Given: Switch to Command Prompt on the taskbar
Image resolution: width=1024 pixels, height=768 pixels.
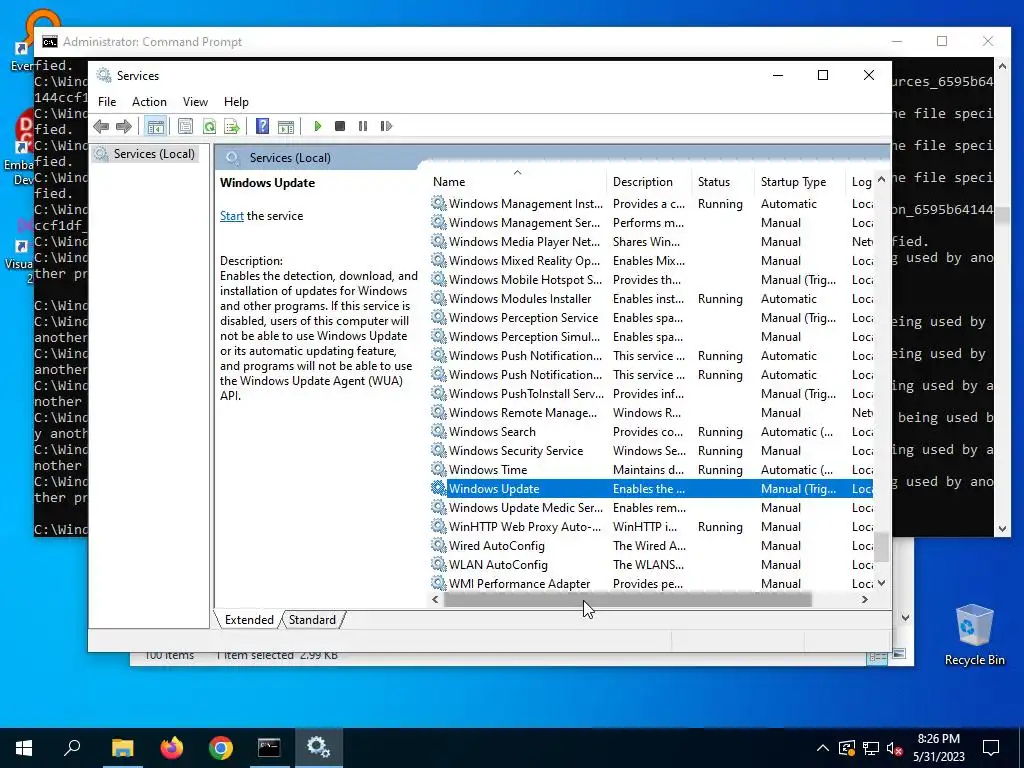Looking at the screenshot, I should [269, 748].
